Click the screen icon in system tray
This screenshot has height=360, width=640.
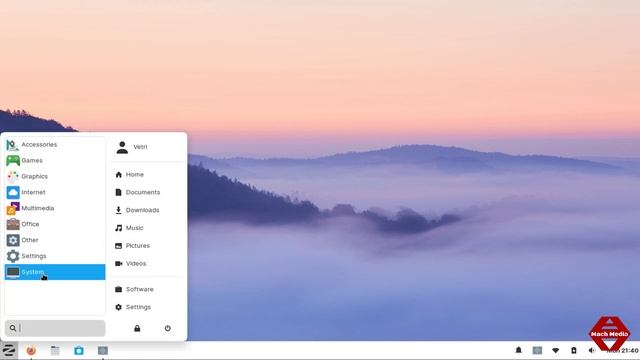point(537,350)
